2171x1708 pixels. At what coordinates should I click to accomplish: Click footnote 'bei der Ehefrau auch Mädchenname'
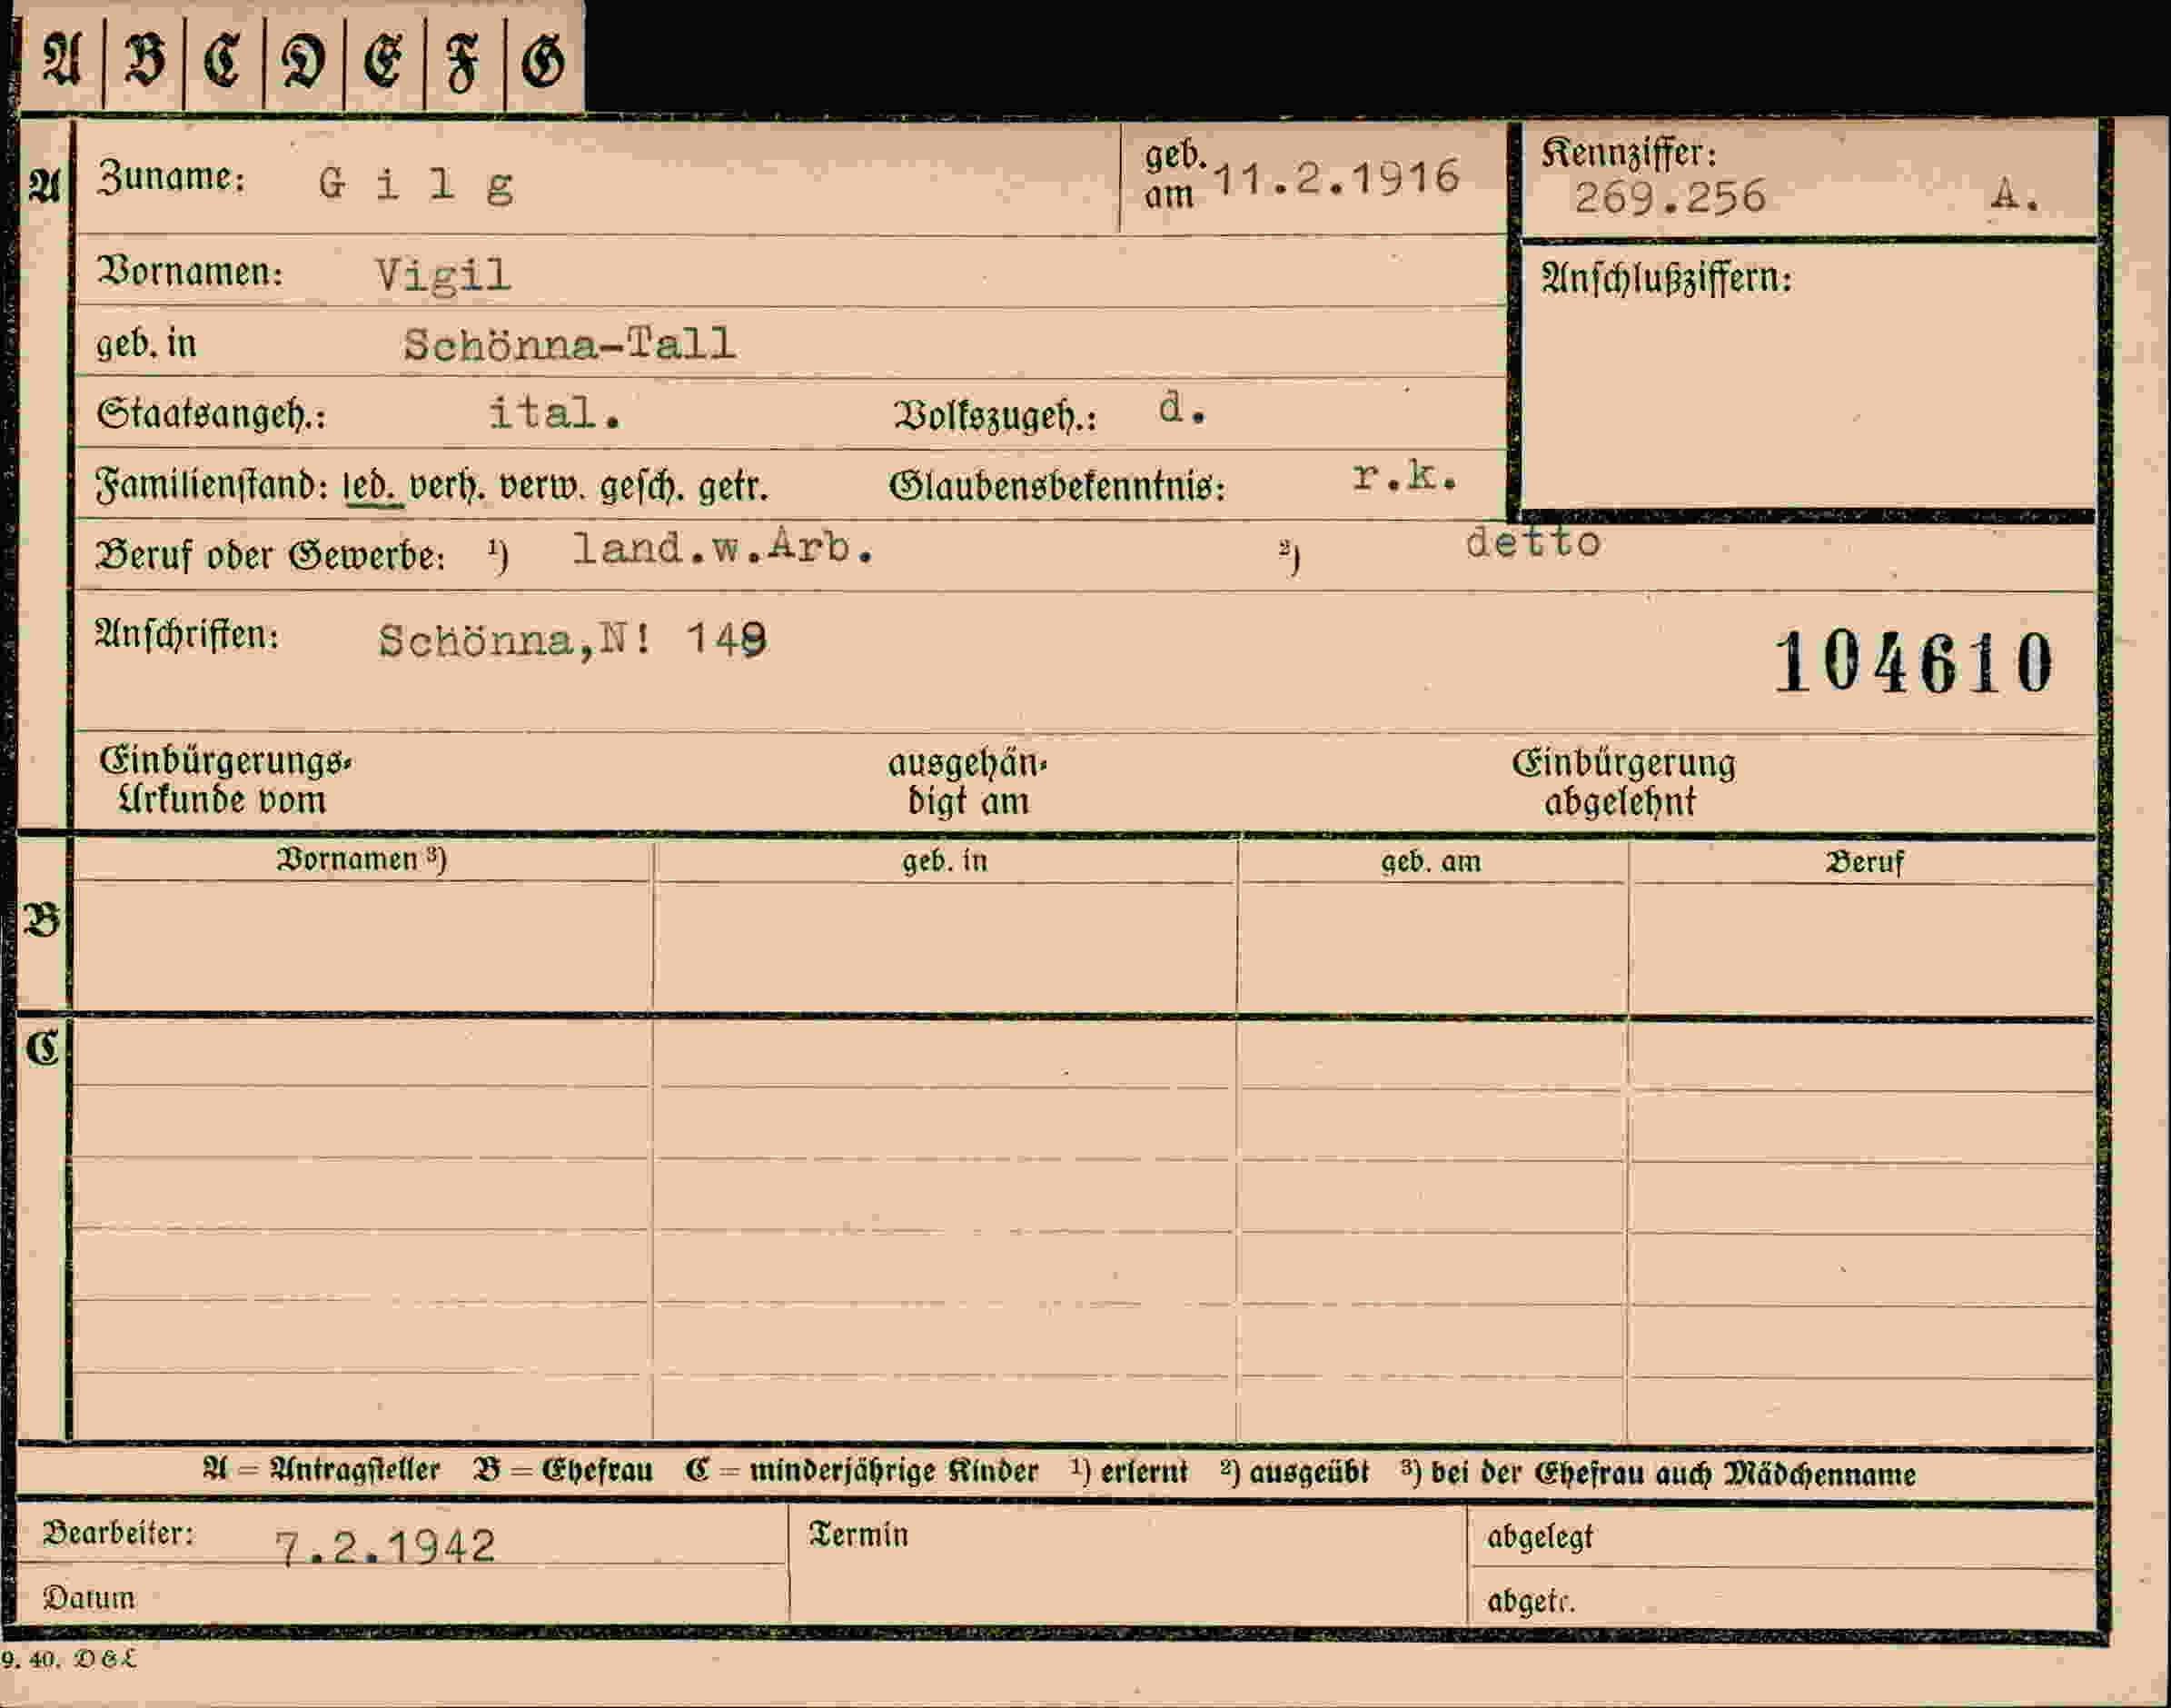[1673, 1474]
